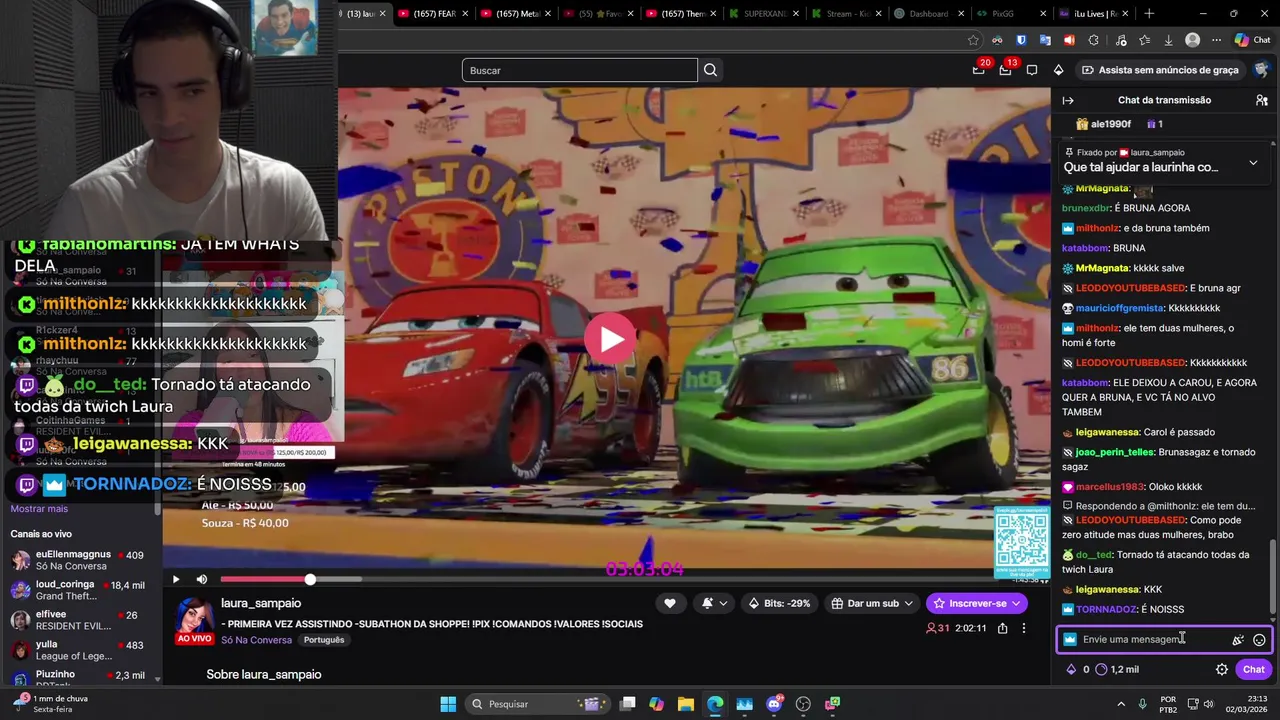Open the browser profile account icon

click(x=1192, y=40)
